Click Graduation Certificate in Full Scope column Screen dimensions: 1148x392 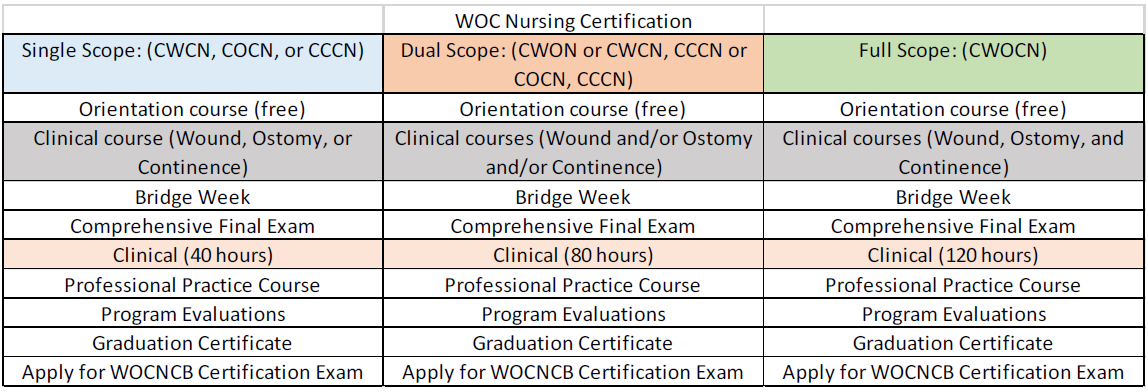[955, 342]
